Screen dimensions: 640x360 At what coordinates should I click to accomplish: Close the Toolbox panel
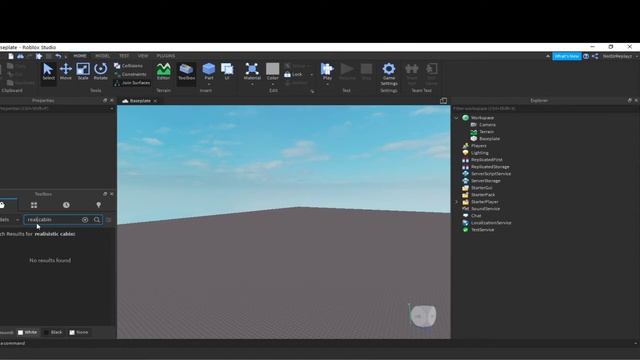coord(111,194)
